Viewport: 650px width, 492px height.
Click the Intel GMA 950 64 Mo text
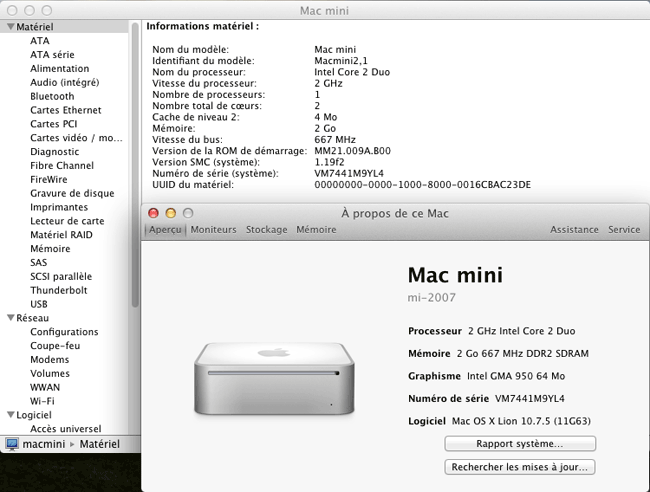[516, 376]
